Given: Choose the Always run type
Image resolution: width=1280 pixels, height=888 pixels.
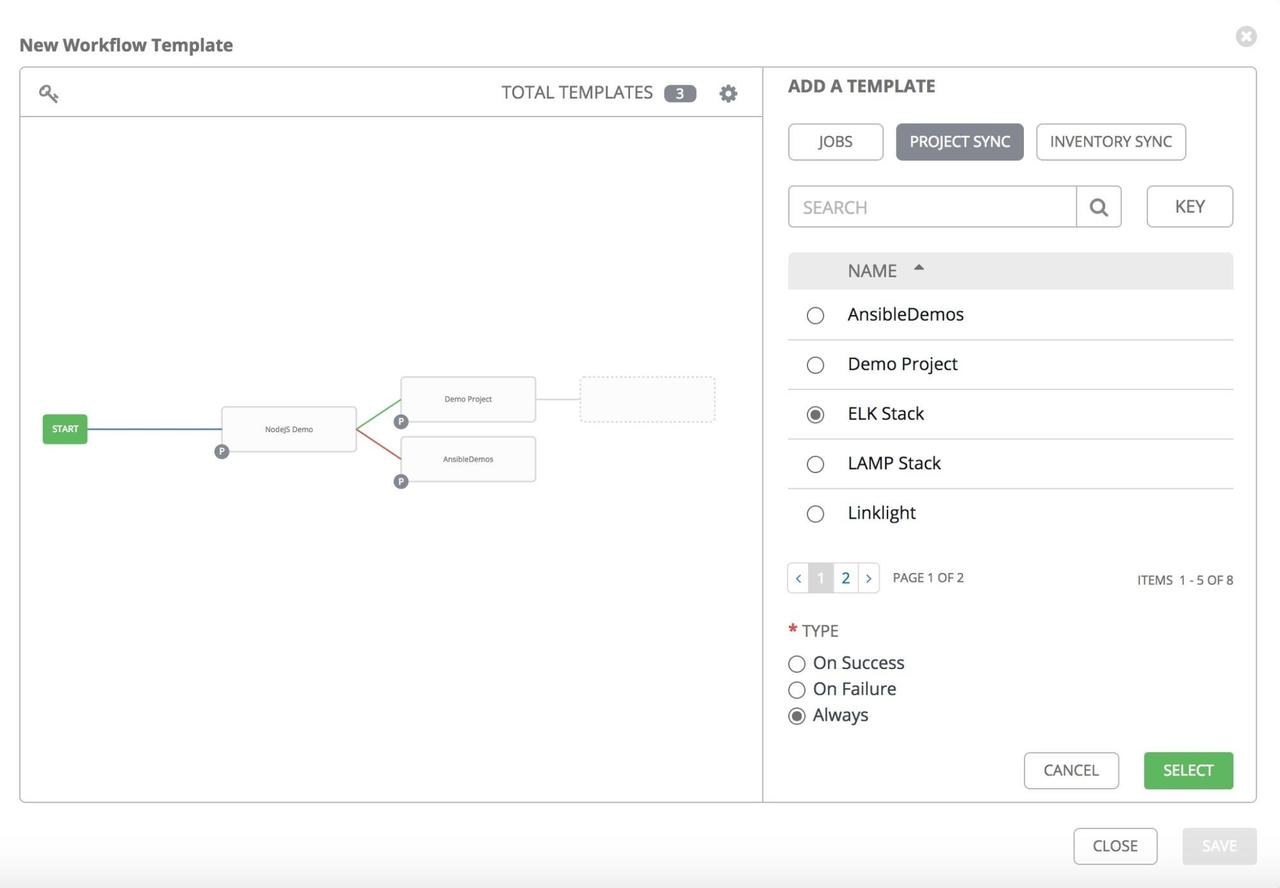Looking at the screenshot, I should click(796, 715).
